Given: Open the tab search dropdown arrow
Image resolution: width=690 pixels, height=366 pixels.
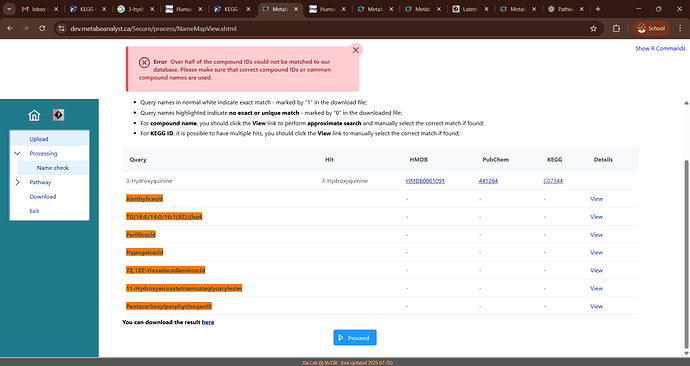Looking at the screenshot, I should click(9, 9).
